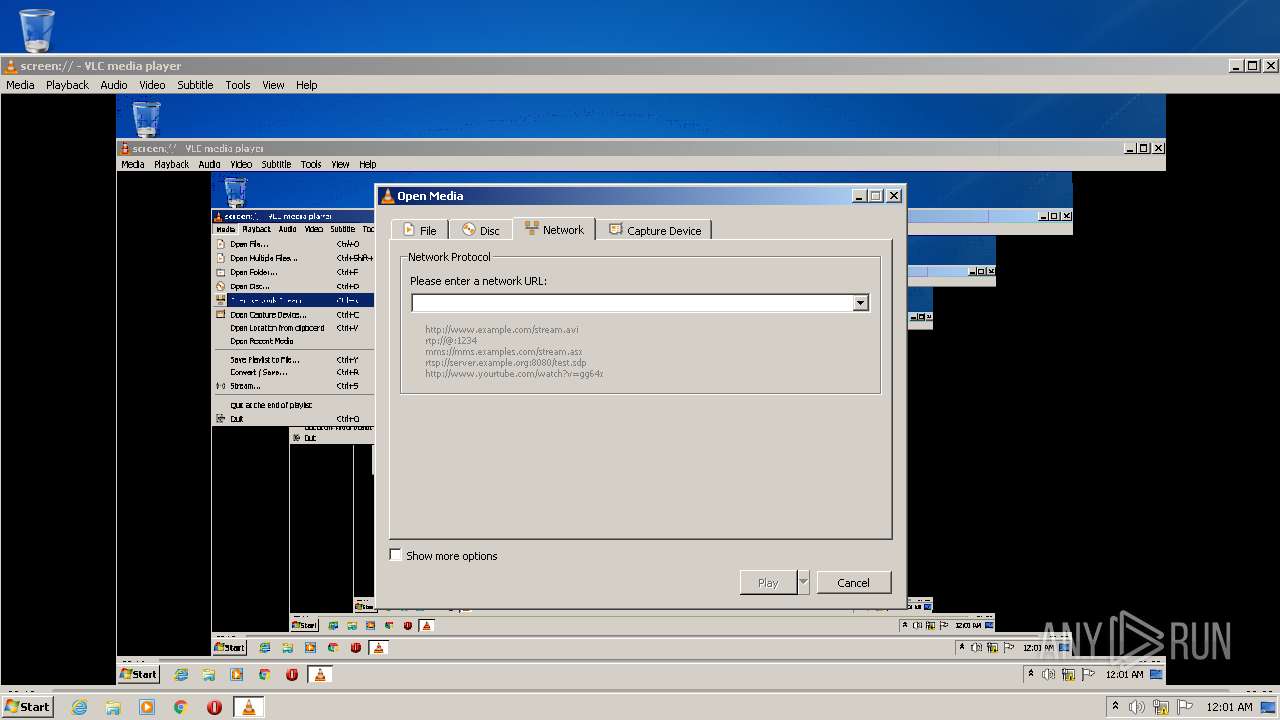
Task: Show hidden system tray icons
Action: pos(1115,706)
